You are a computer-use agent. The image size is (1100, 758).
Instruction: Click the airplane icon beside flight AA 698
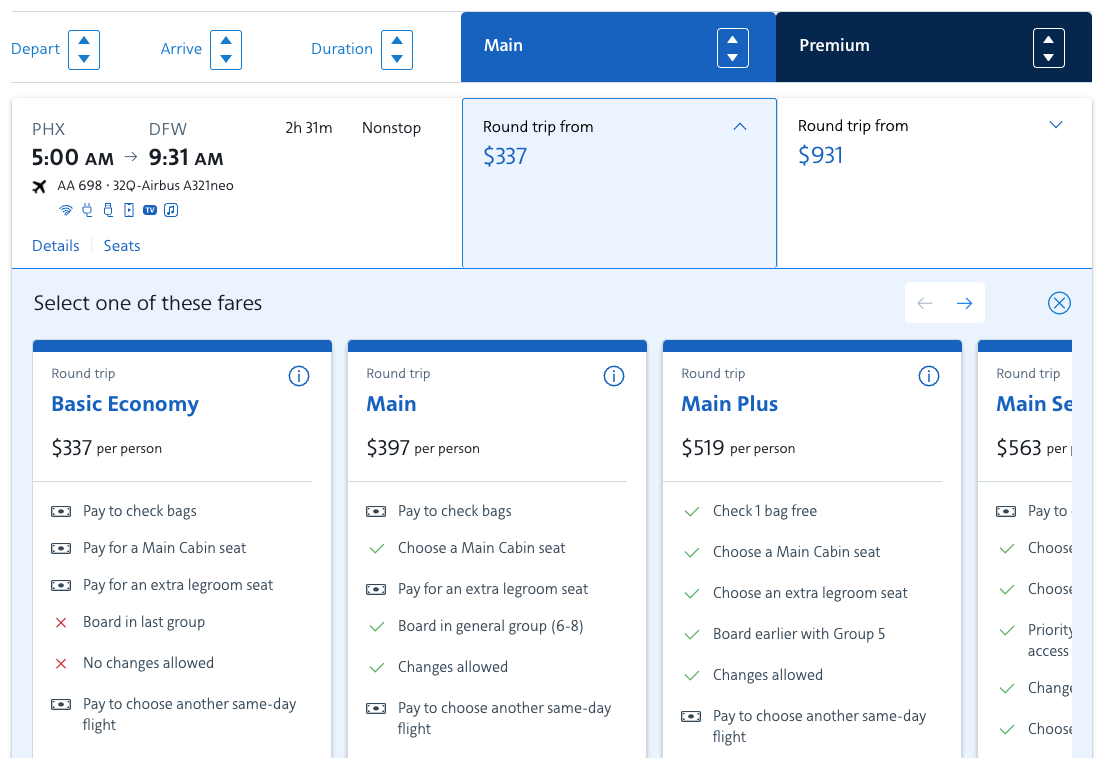[40, 187]
